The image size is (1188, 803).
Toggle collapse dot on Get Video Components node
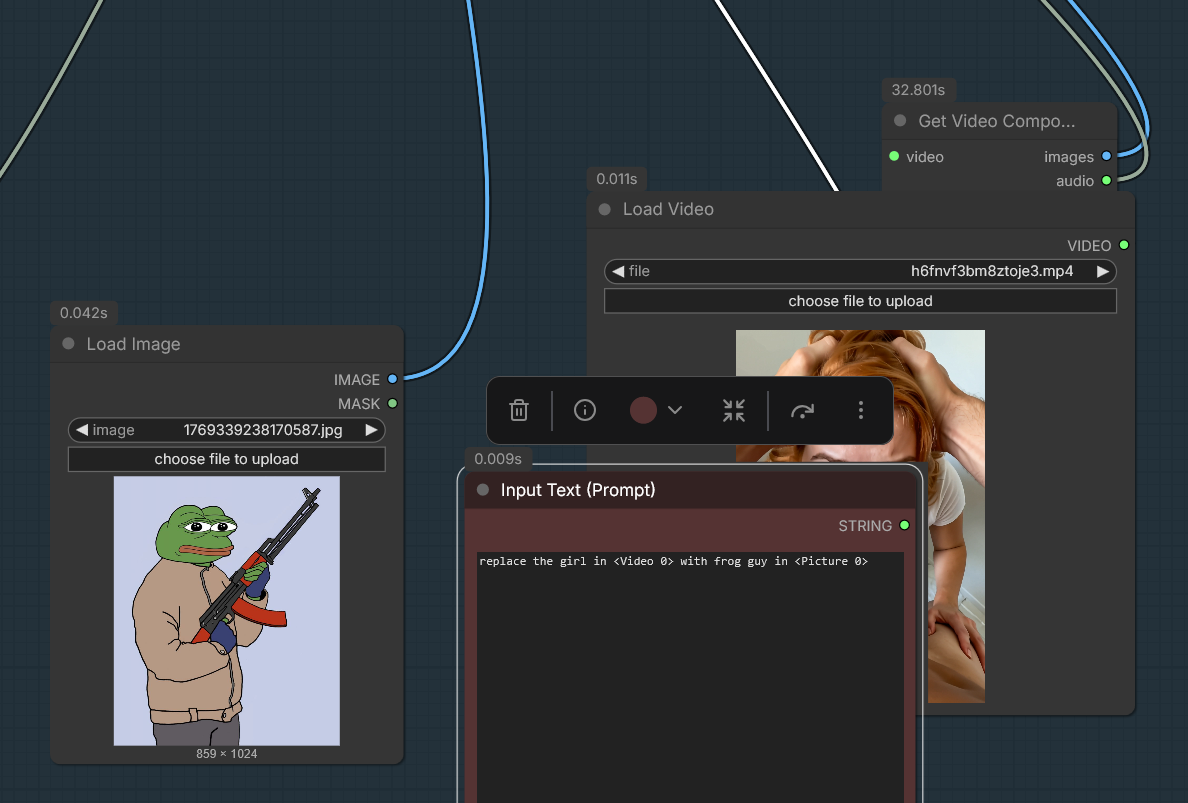[900, 120]
